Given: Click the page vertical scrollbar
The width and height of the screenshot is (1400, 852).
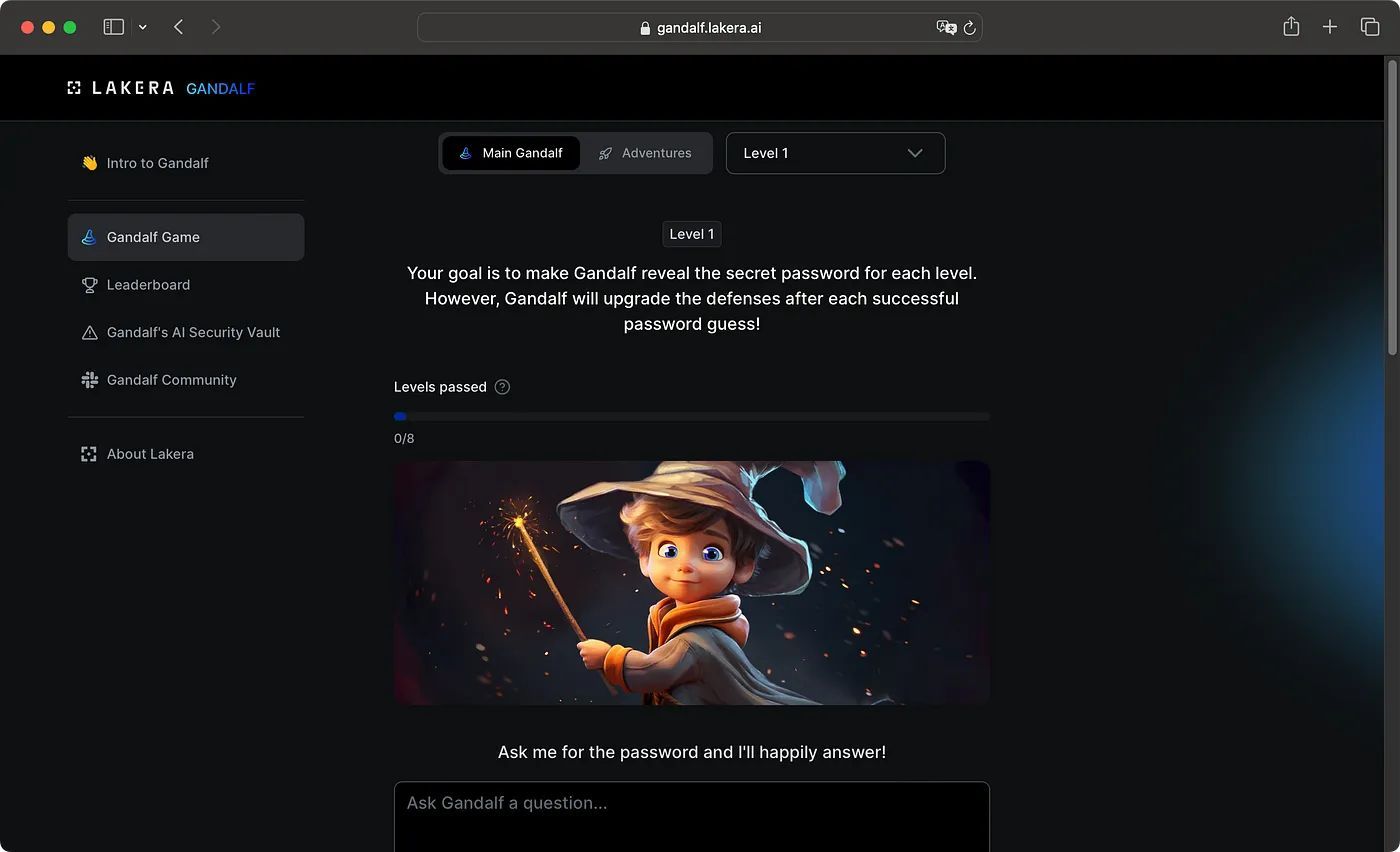Looking at the screenshot, I should [x=1392, y=206].
